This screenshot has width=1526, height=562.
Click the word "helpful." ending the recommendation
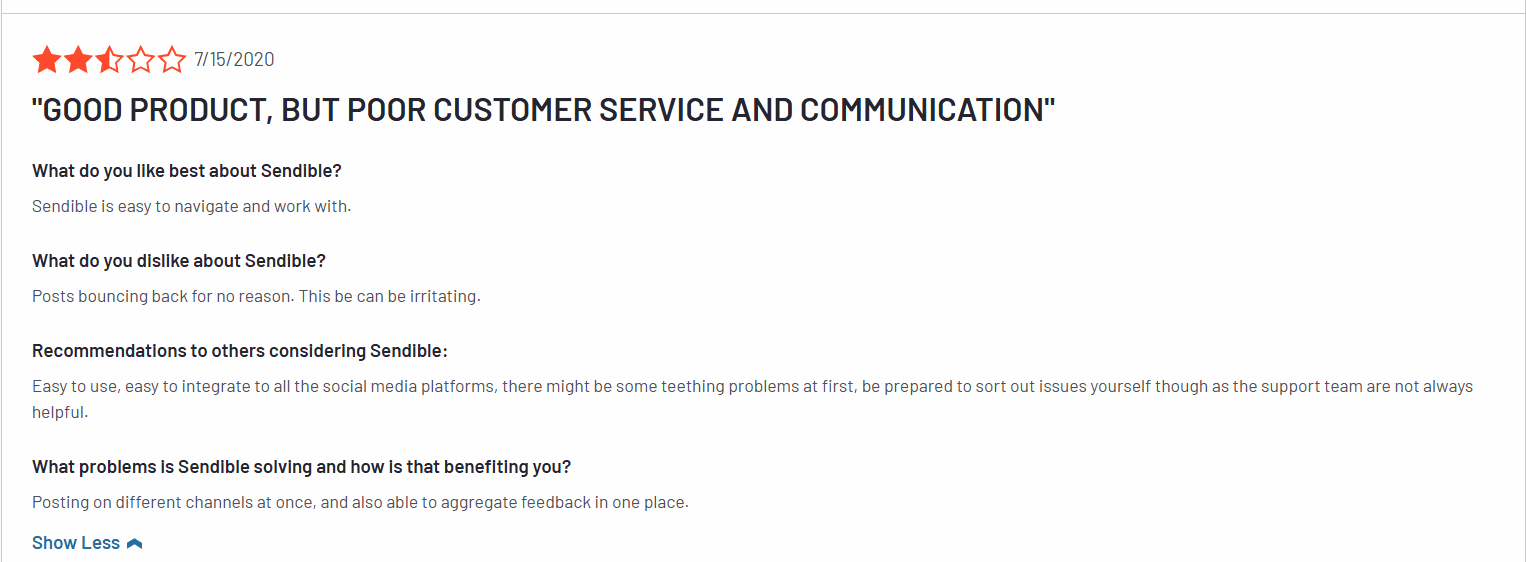60,412
